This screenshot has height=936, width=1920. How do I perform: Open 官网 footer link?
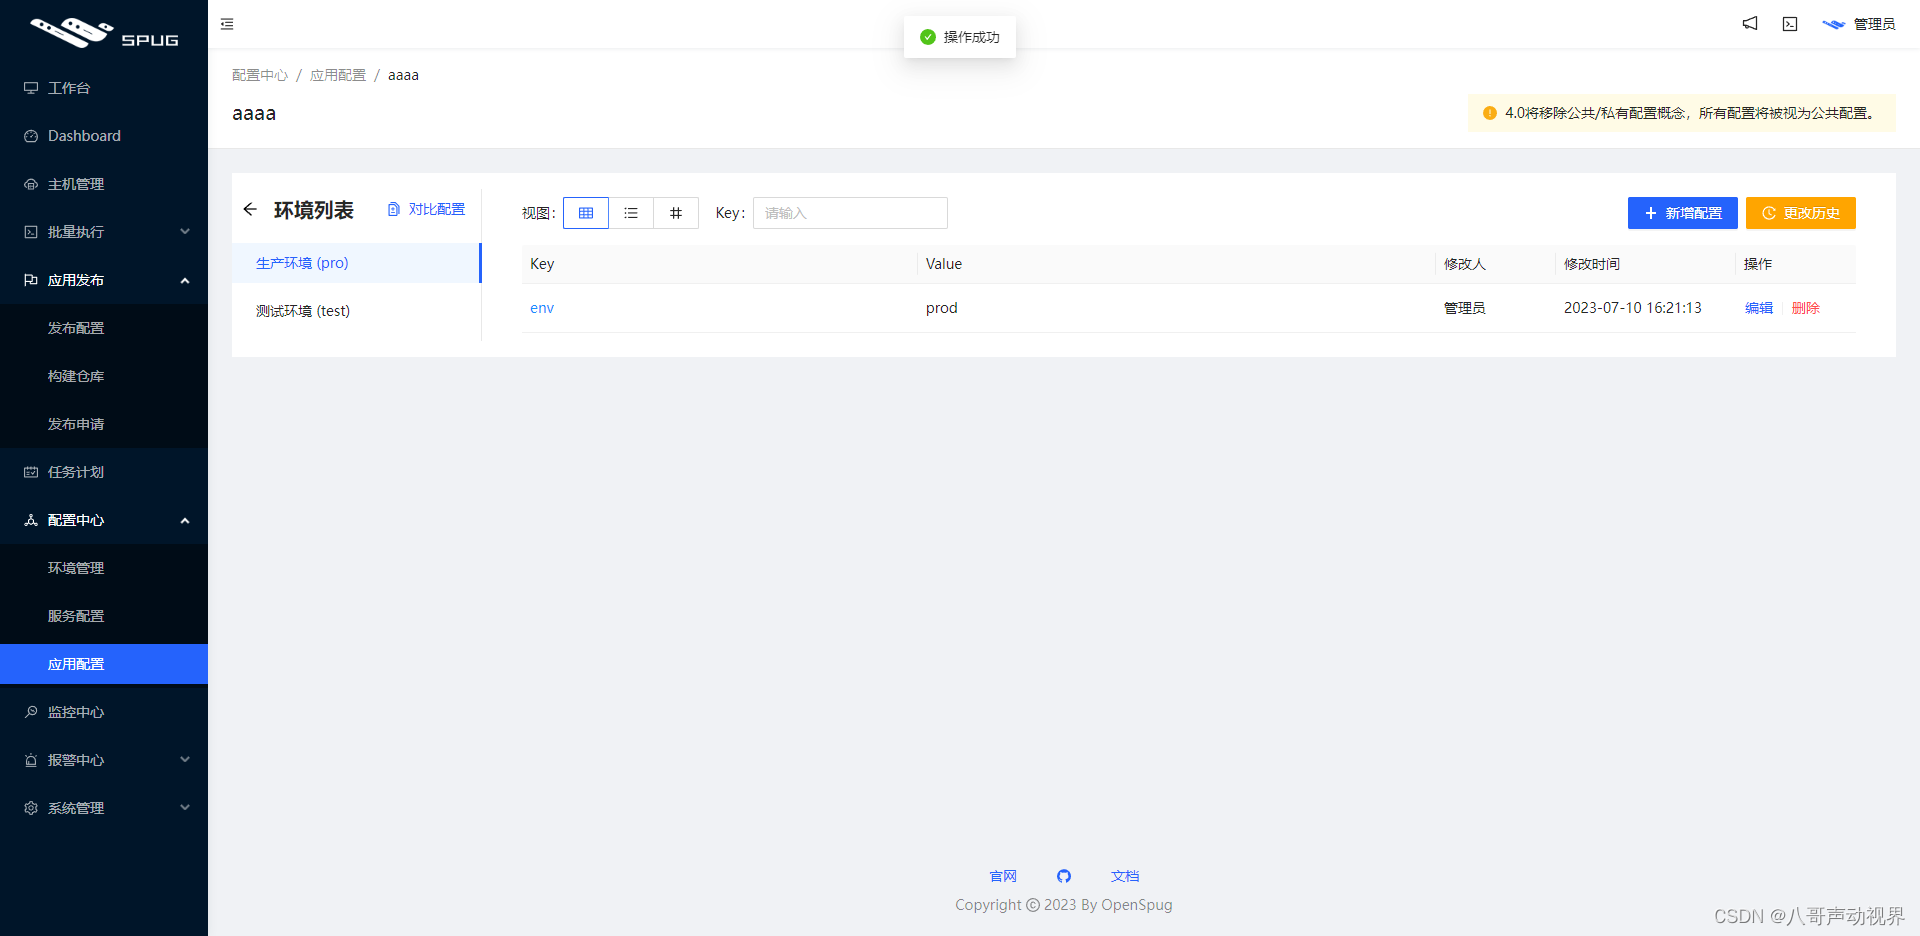tap(1003, 876)
